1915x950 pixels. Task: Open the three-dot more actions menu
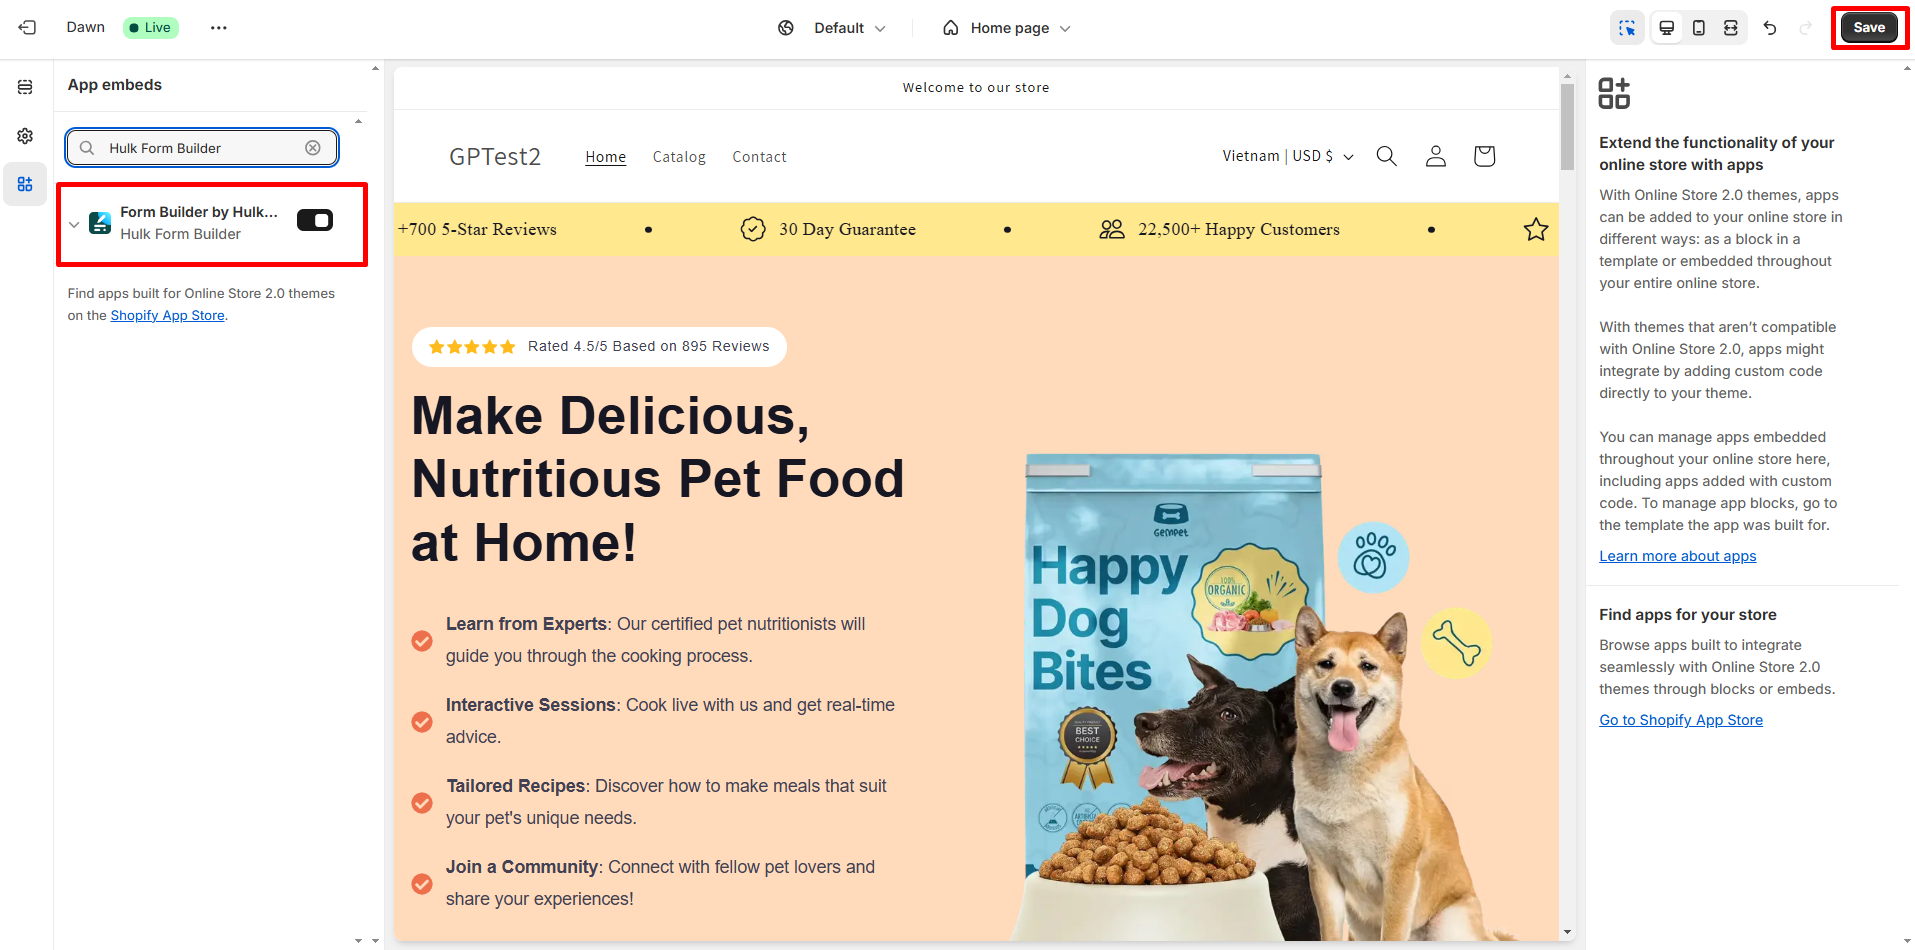218,28
